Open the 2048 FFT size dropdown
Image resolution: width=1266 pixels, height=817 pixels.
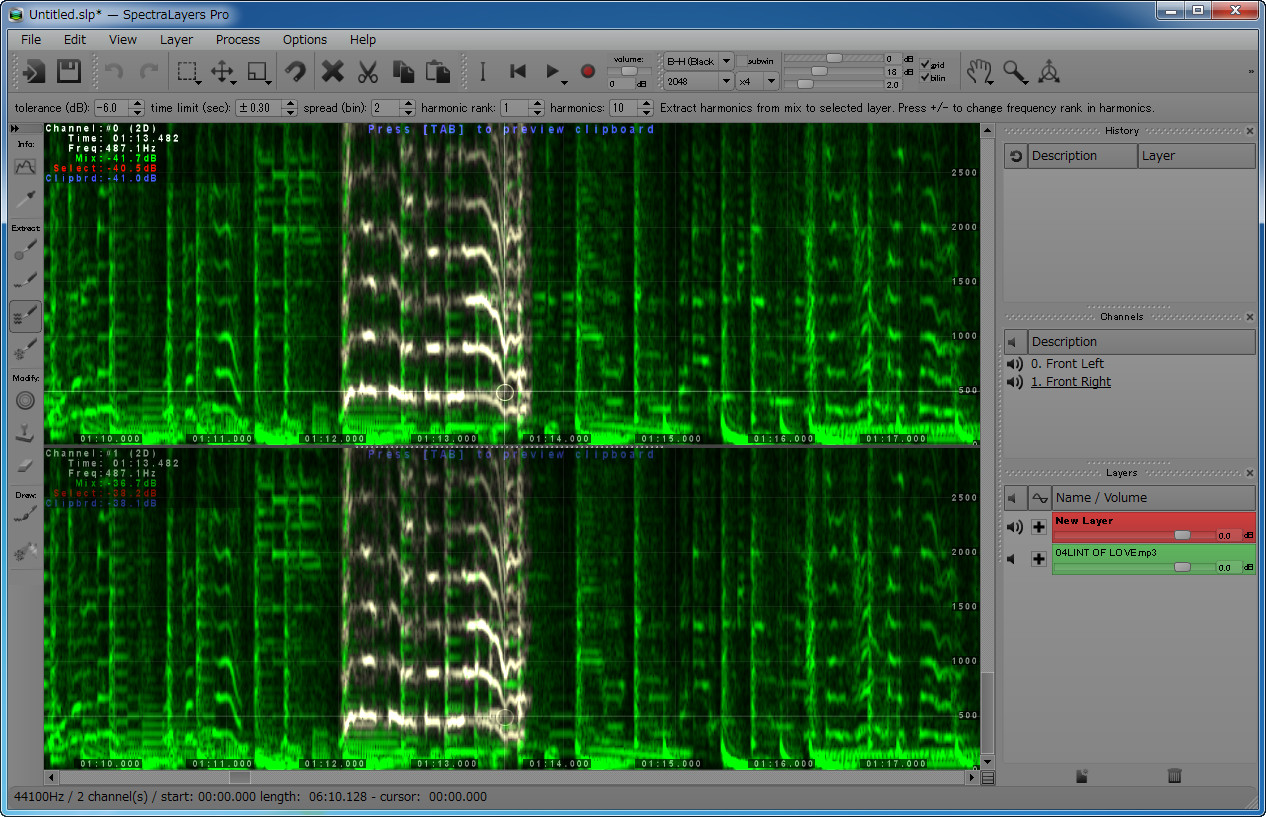(699, 81)
